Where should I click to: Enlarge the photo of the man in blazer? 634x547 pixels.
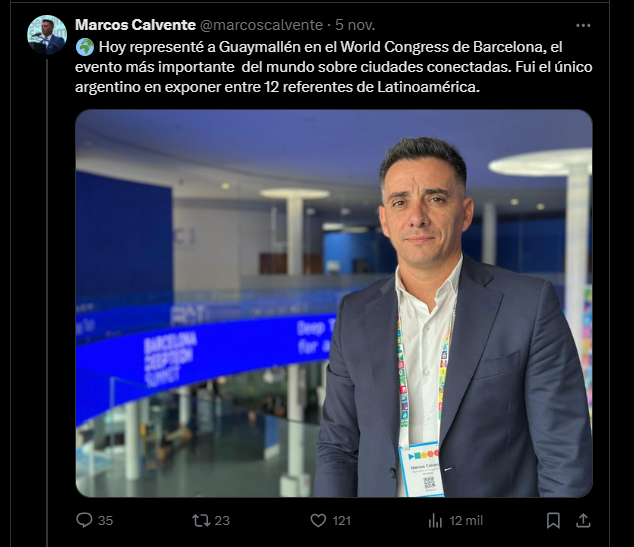coord(334,303)
